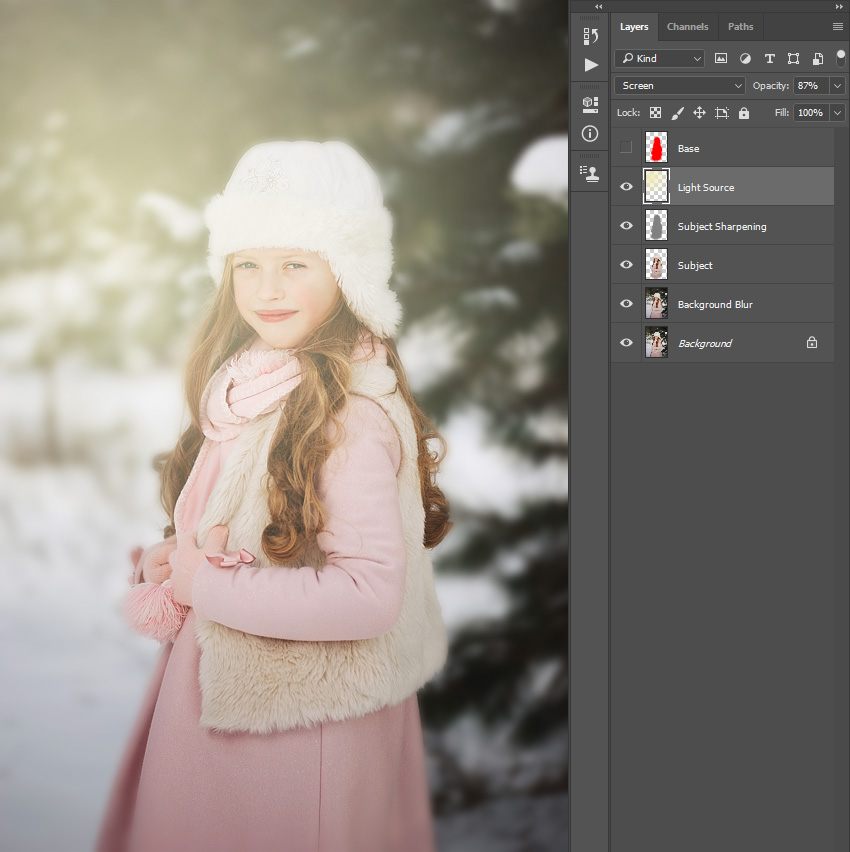Click the lock all padlock icon
This screenshot has width=850, height=852.
click(744, 112)
